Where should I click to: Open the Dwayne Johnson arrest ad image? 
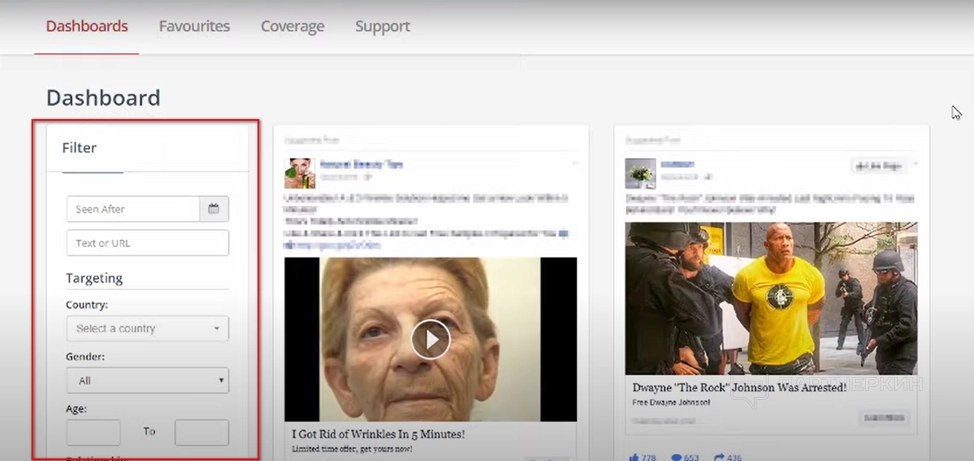tap(771, 298)
